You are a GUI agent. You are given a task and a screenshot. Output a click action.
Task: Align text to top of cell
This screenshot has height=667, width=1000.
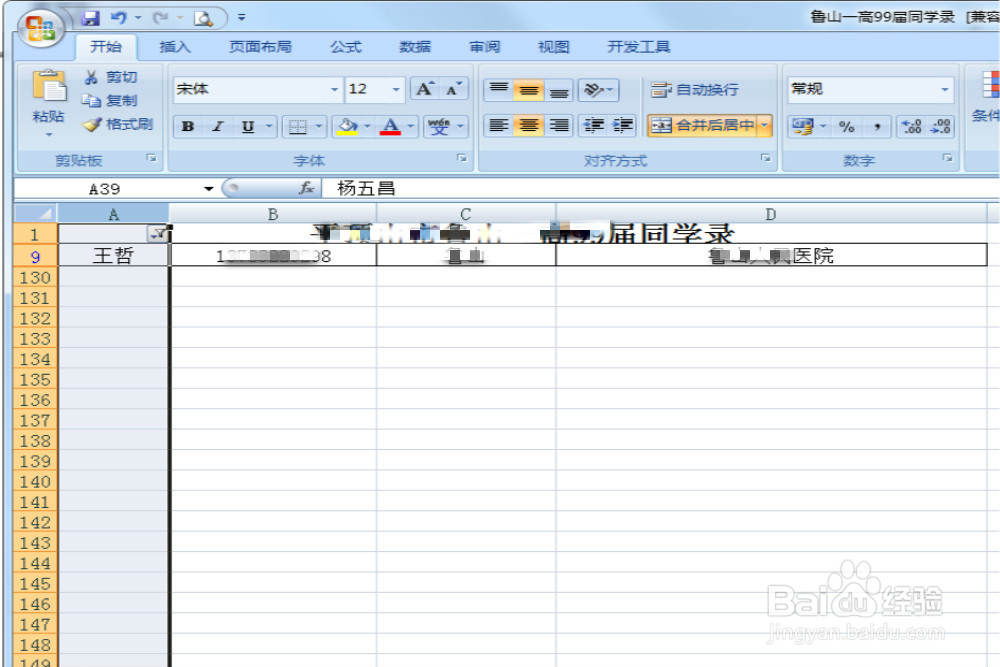tap(499, 89)
